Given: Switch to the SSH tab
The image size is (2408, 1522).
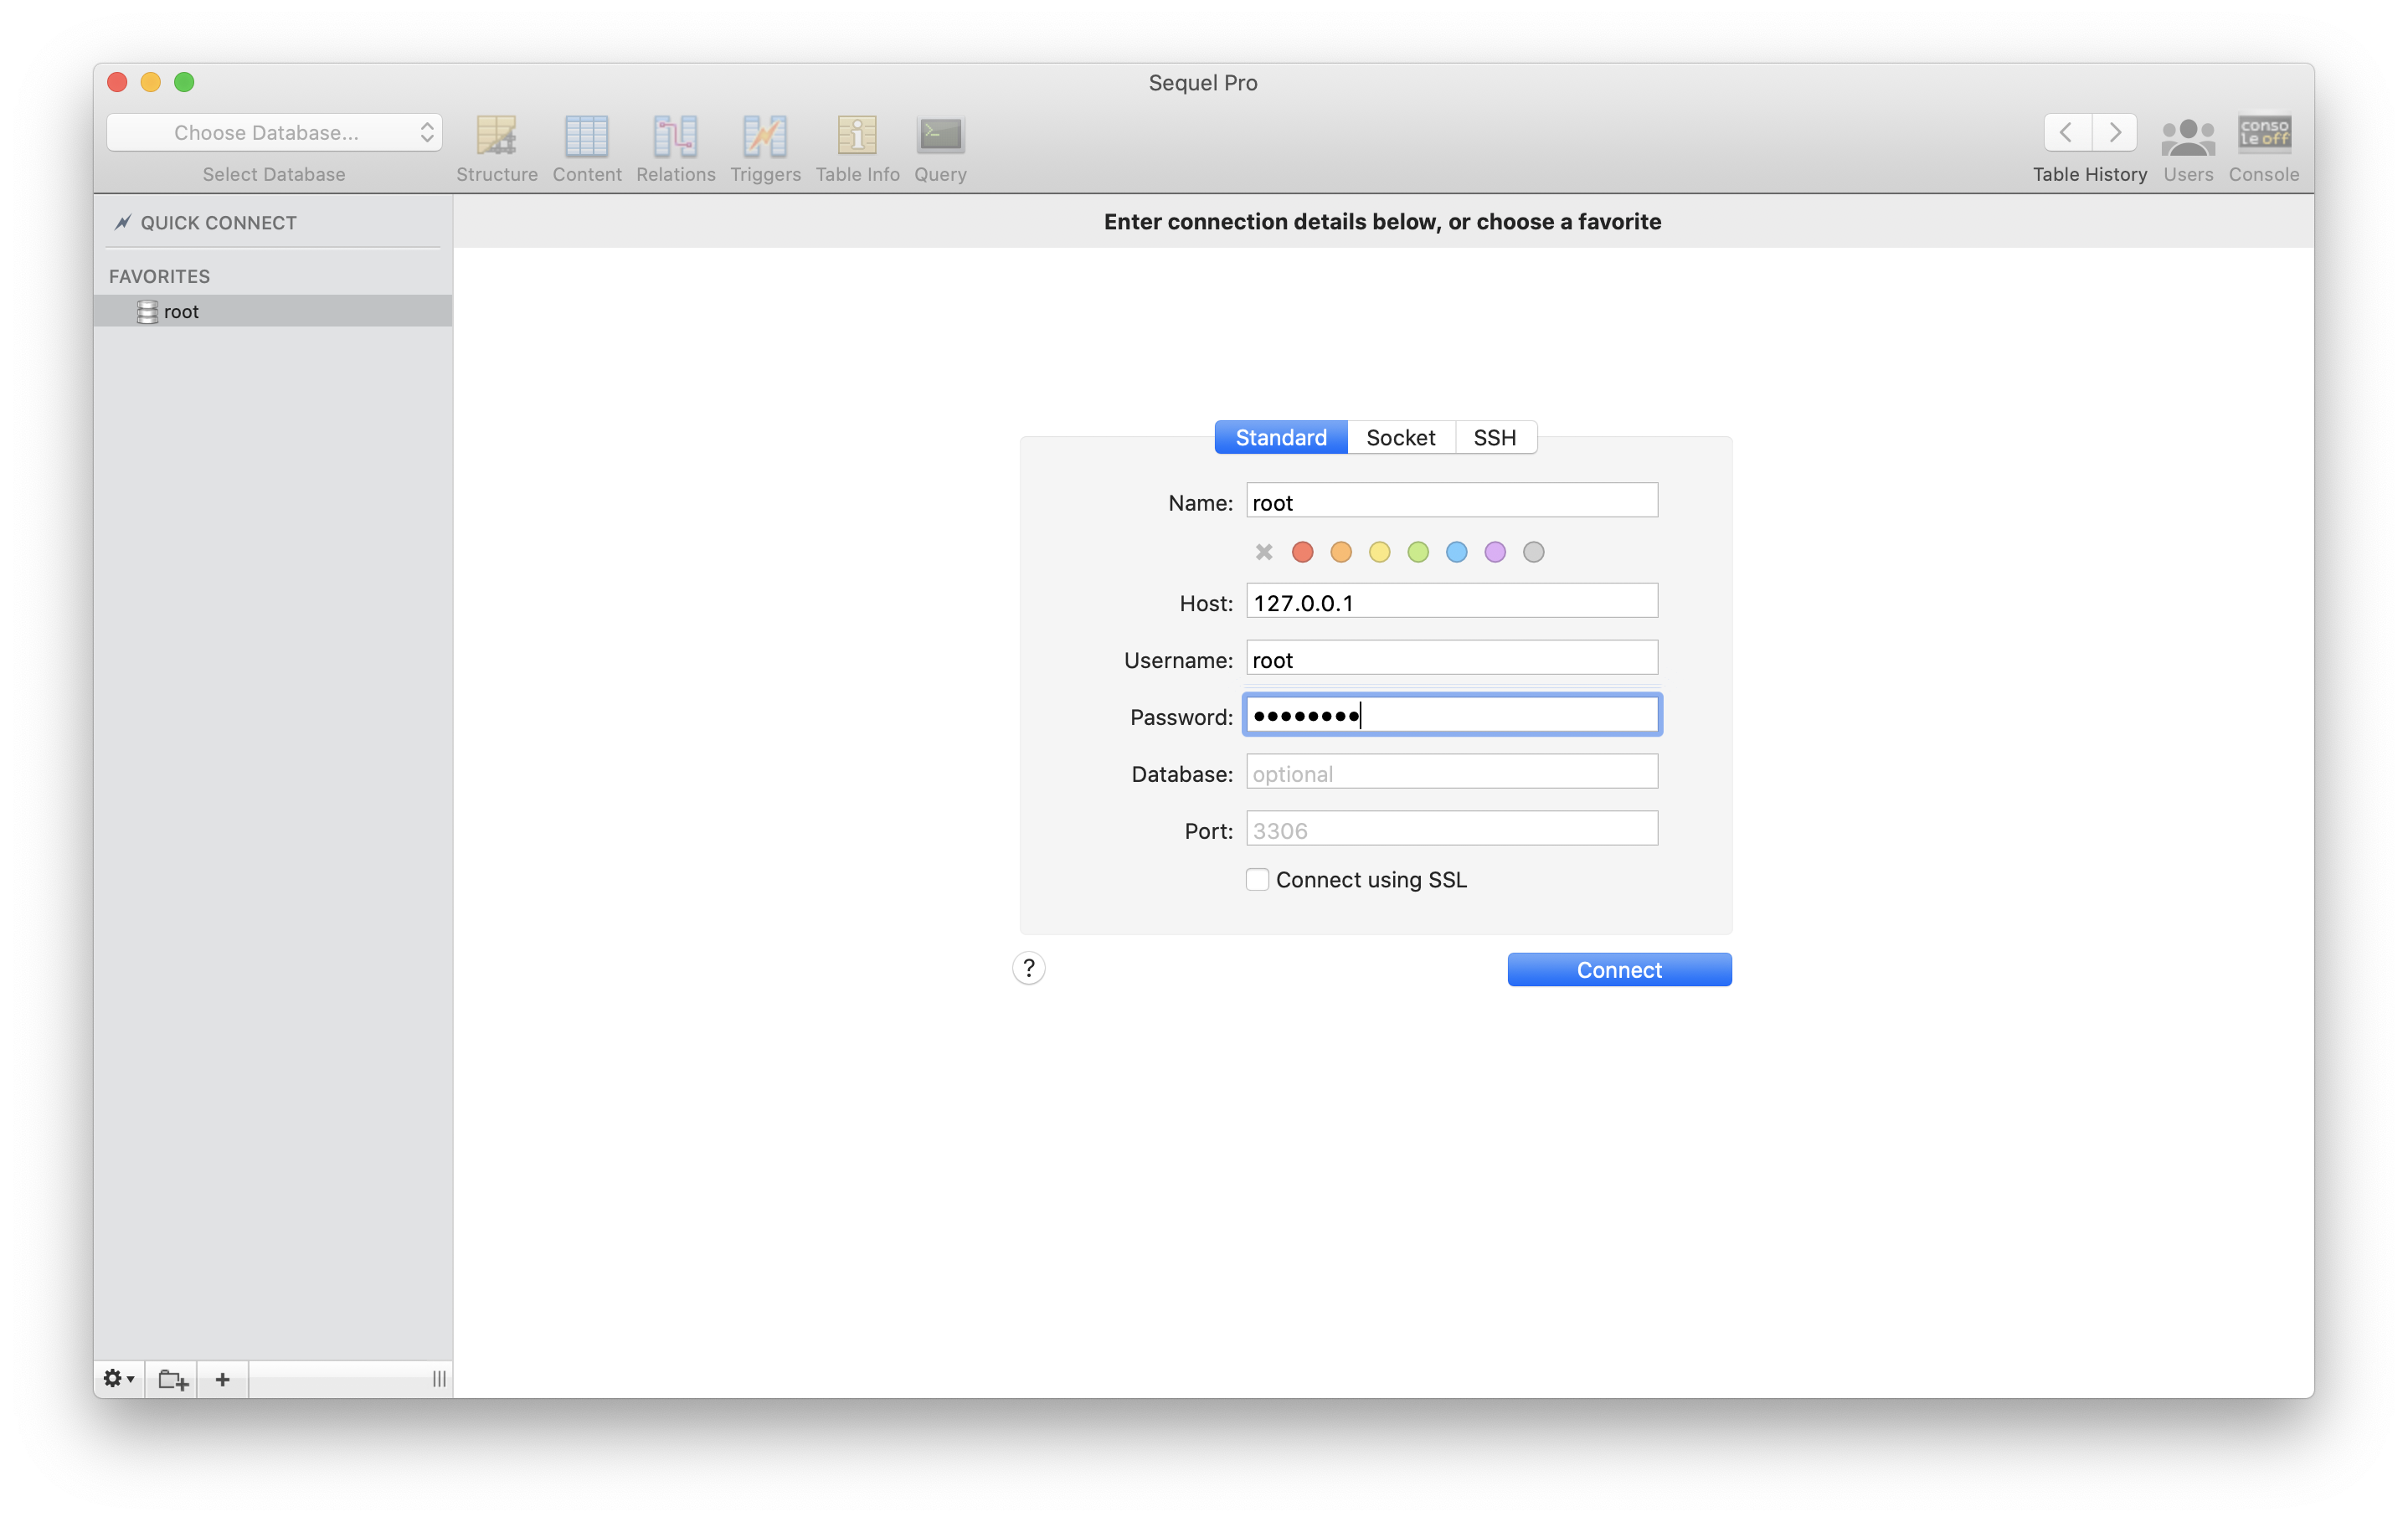Looking at the screenshot, I should [x=1494, y=438].
